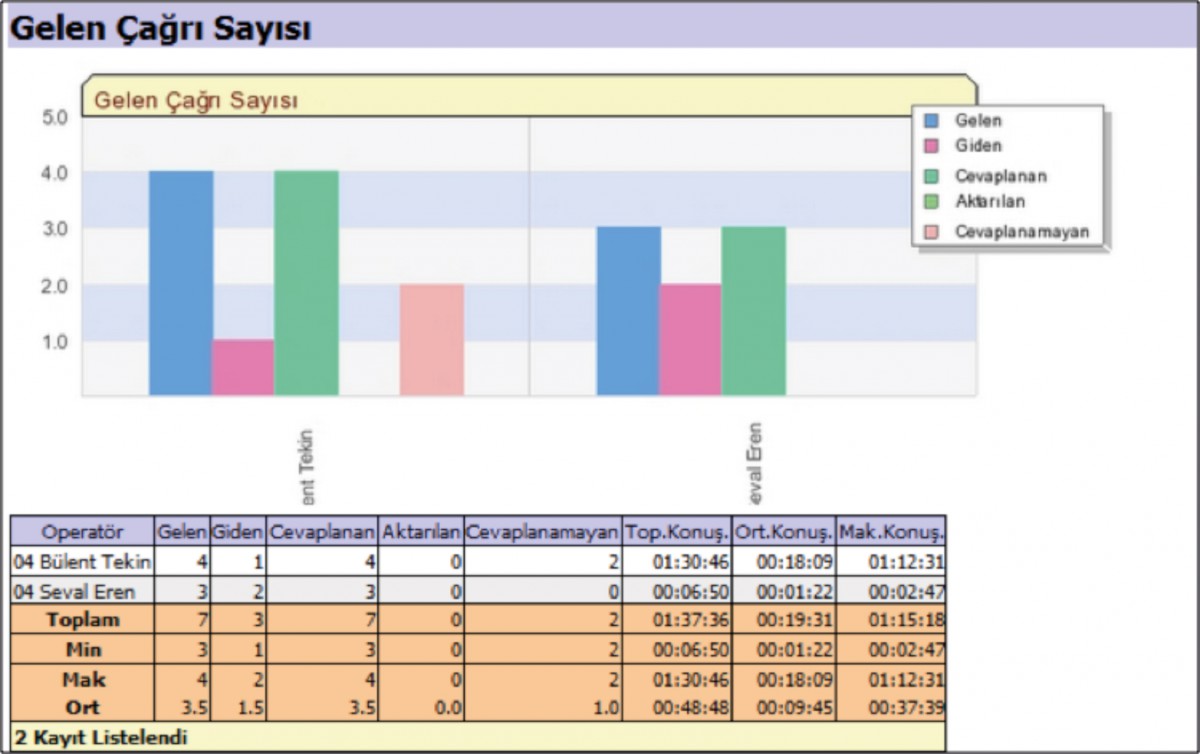Viewport: 1200px width, 754px height.
Task: Sort by the Giden column header
Action: 238,532
